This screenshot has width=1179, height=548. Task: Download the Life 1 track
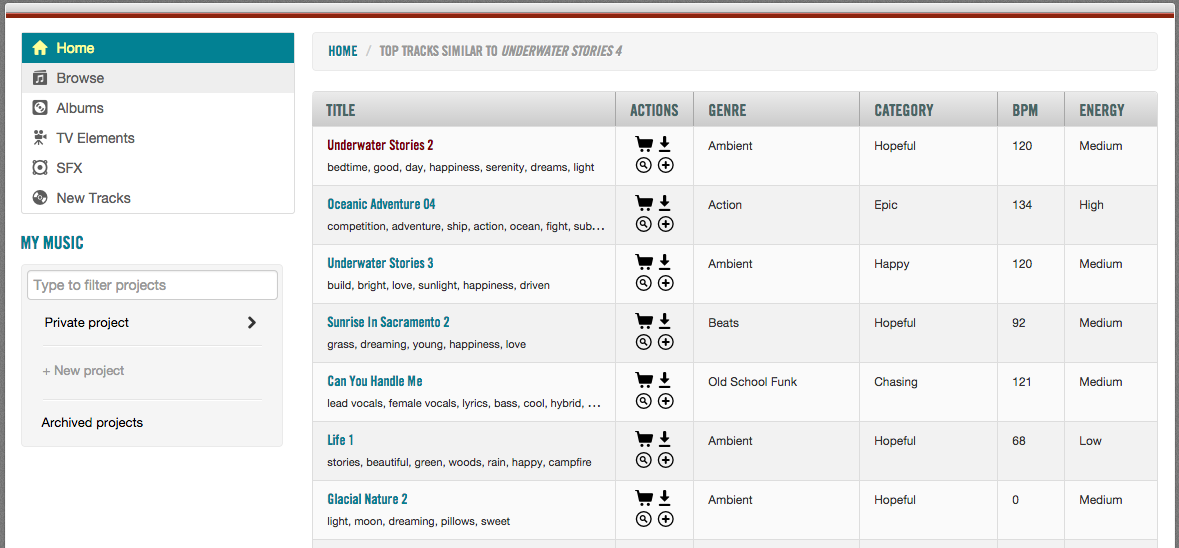665,440
